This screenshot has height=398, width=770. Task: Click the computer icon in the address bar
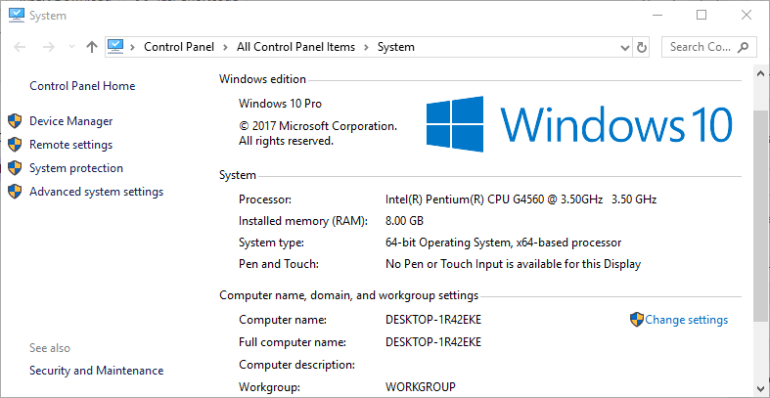click(115, 47)
